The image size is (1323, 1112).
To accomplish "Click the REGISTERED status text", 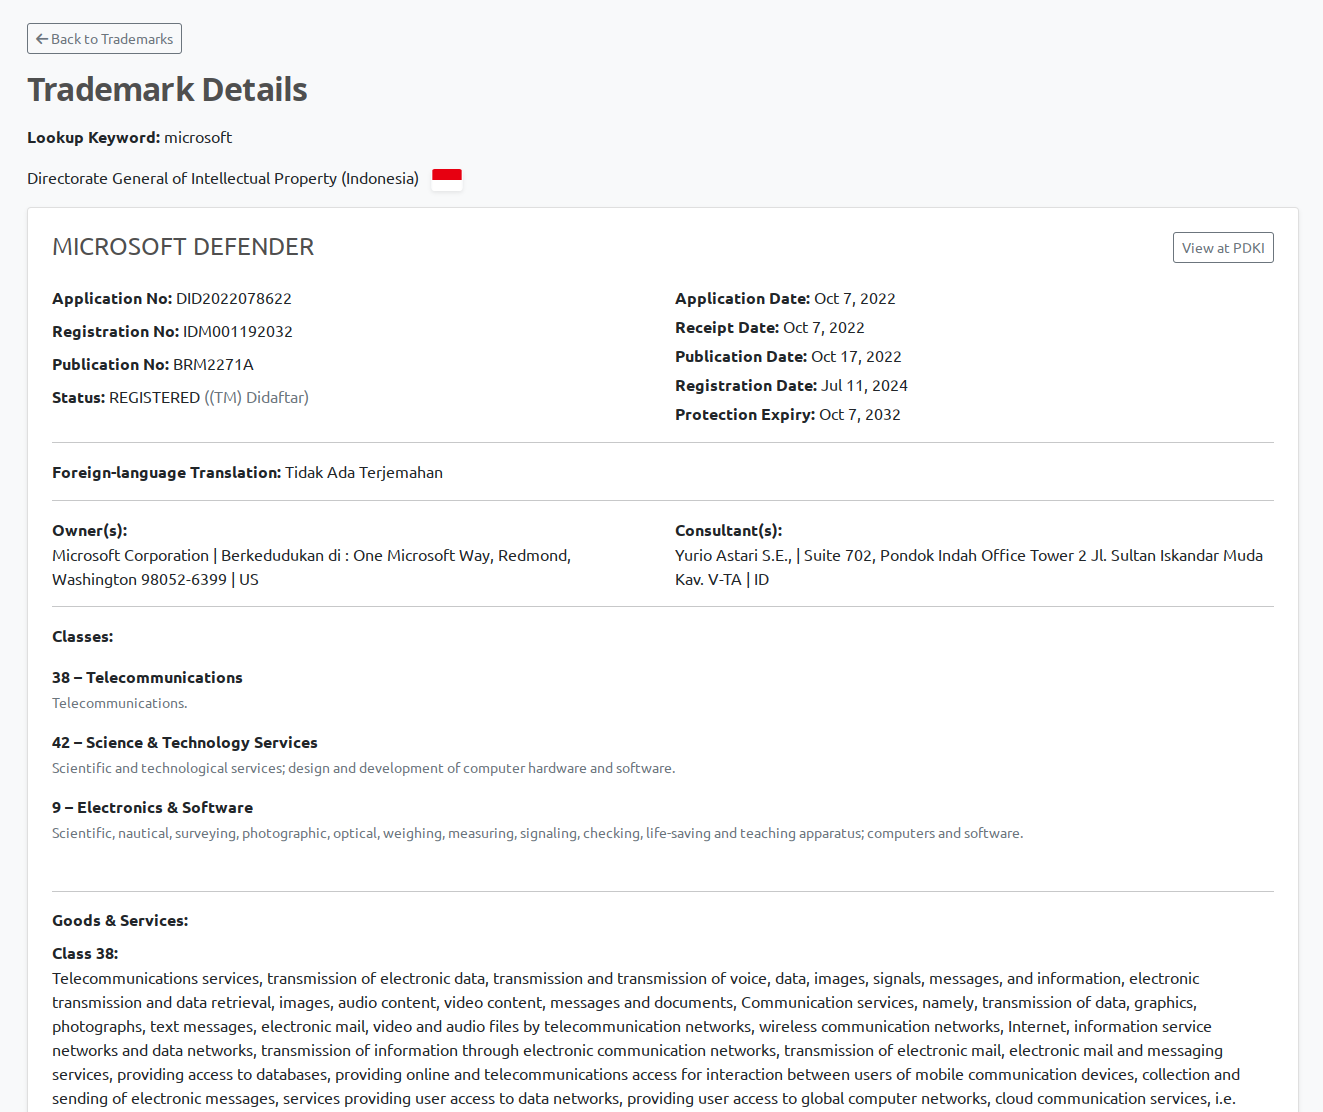I will tap(155, 398).
